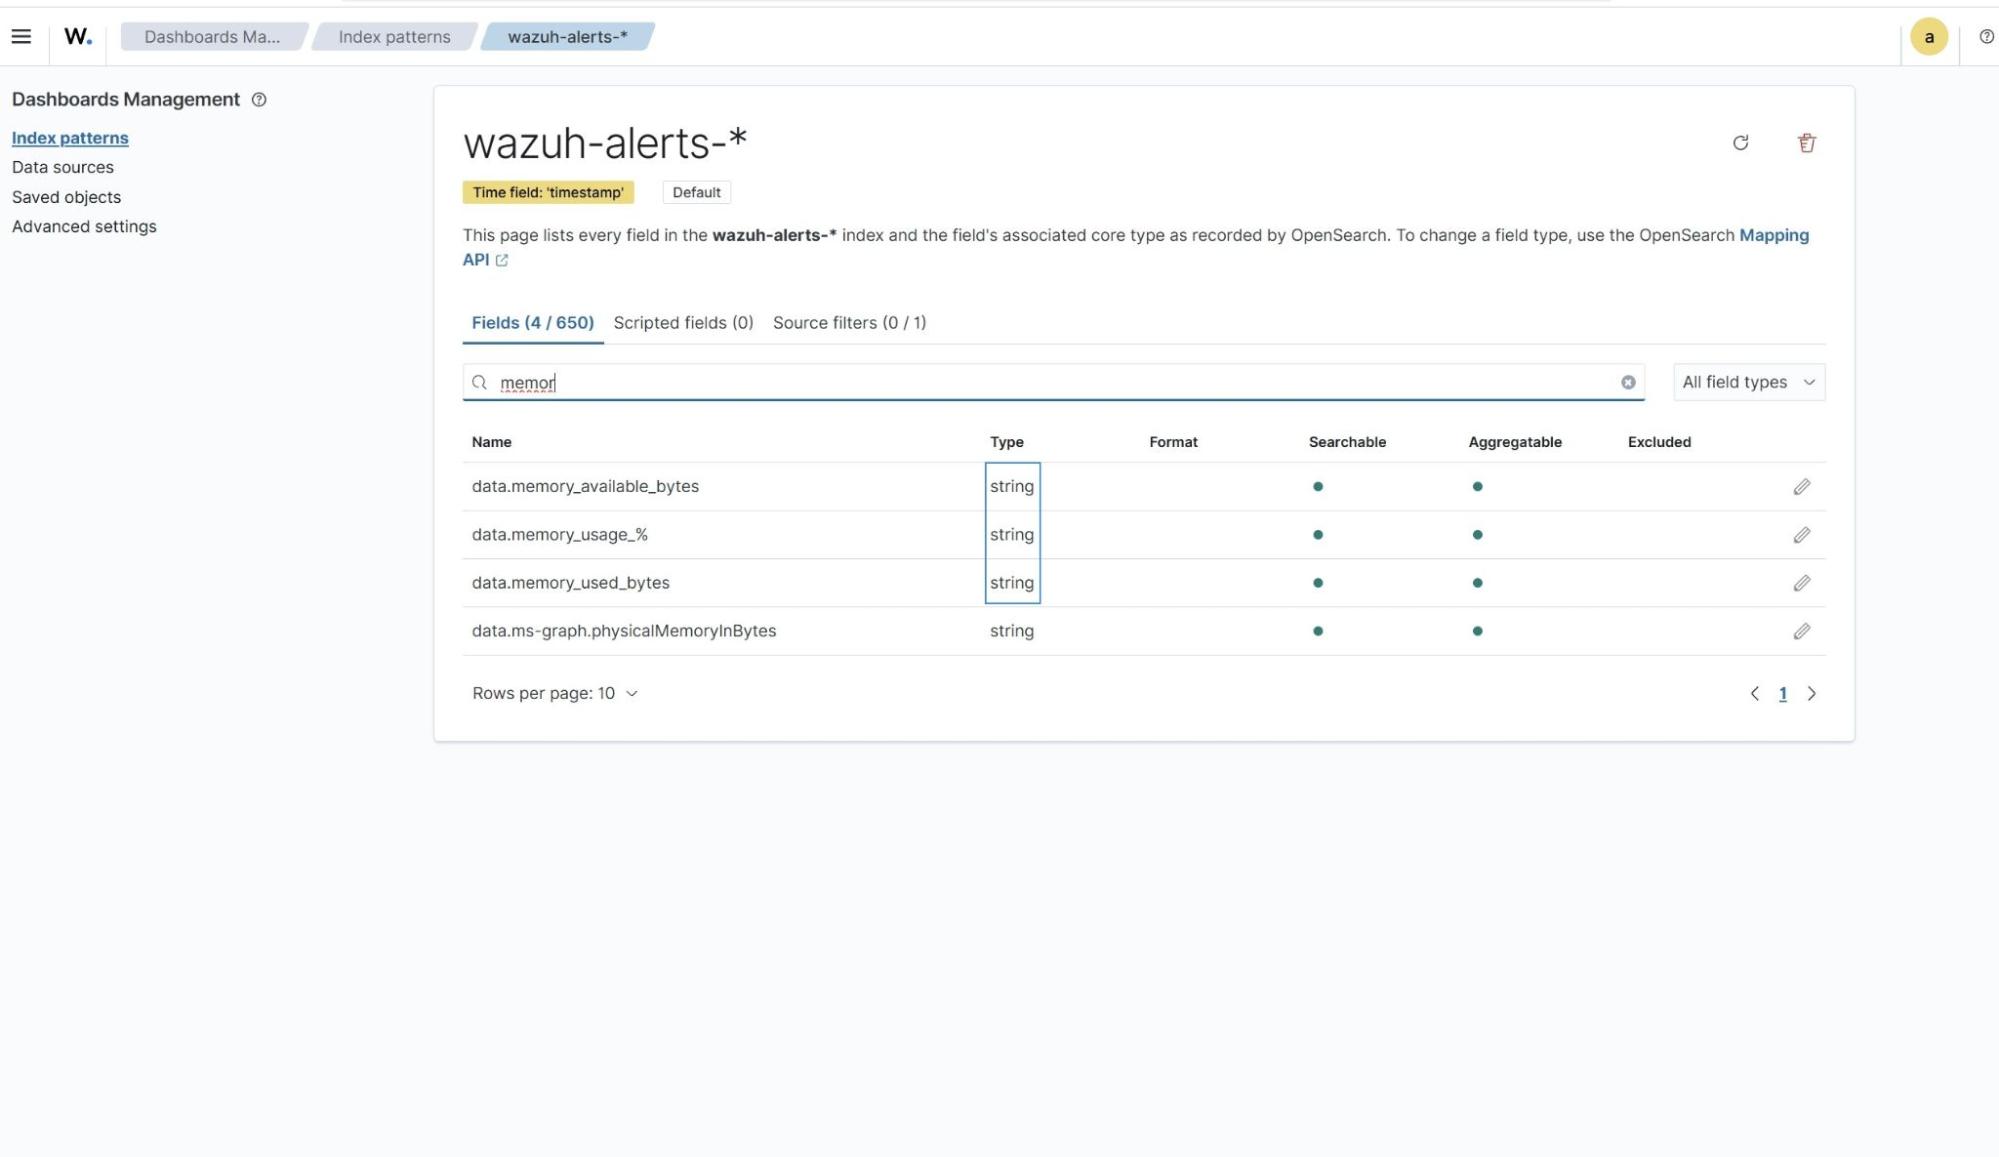1999x1157 pixels.
Task: Select the data.memory_usage_% field name
Action: tap(559, 534)
